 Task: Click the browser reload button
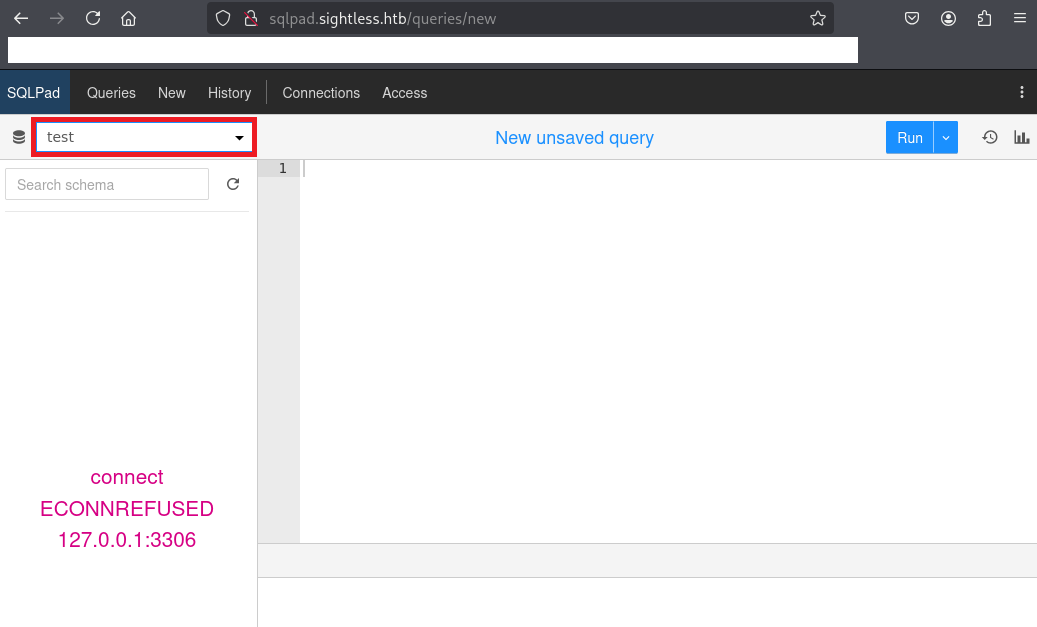point(93,18)
